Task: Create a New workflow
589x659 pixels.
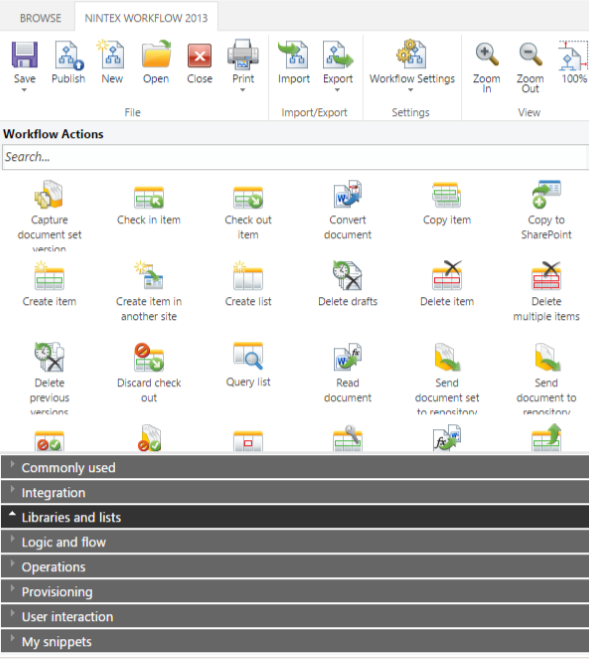Action: click(112, 62)
